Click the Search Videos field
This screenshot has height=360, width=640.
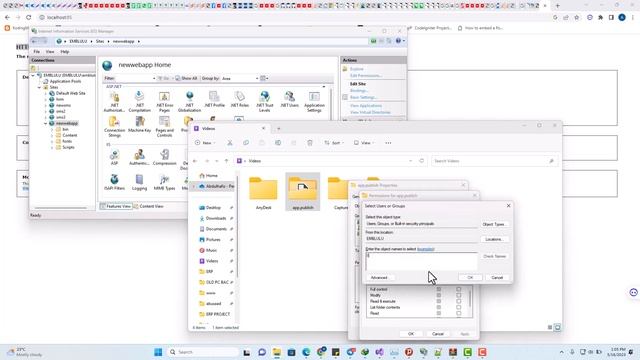(x=494, y=161)
